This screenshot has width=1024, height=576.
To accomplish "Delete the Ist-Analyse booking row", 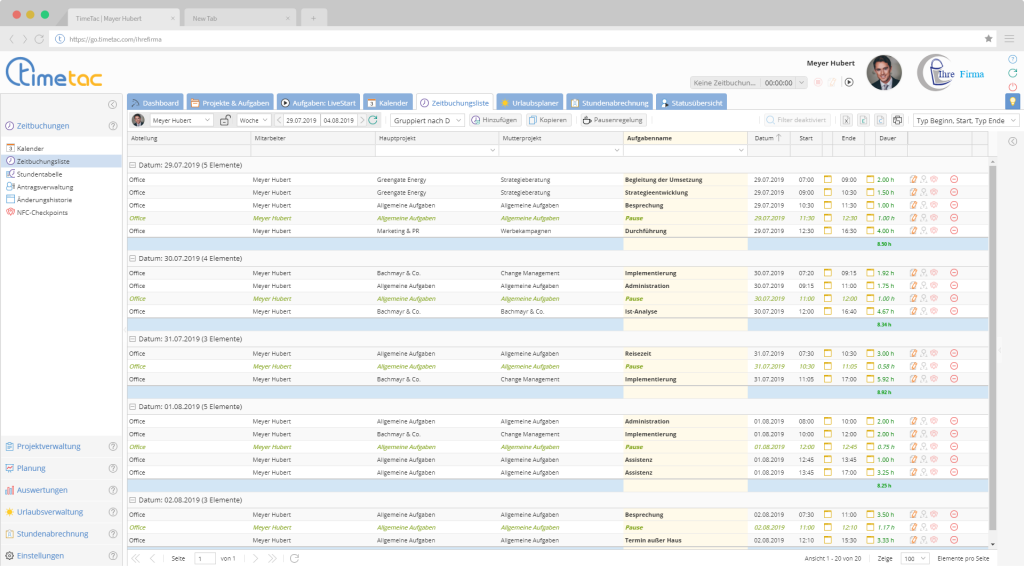I will [x=953, y=312].
